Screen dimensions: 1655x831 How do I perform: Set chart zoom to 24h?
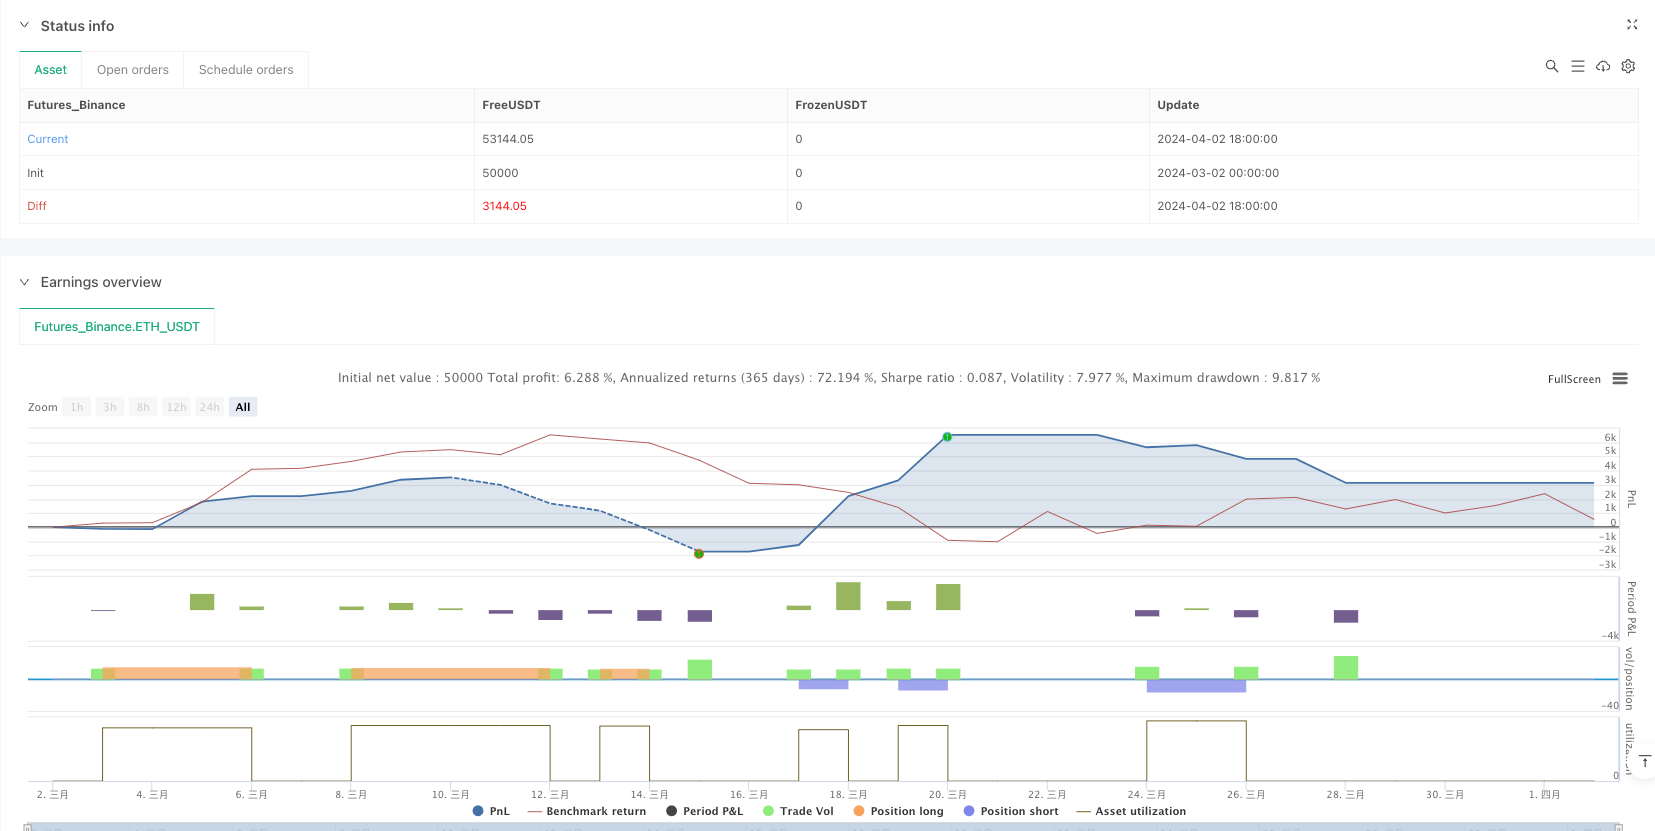[x=209, y=407]
